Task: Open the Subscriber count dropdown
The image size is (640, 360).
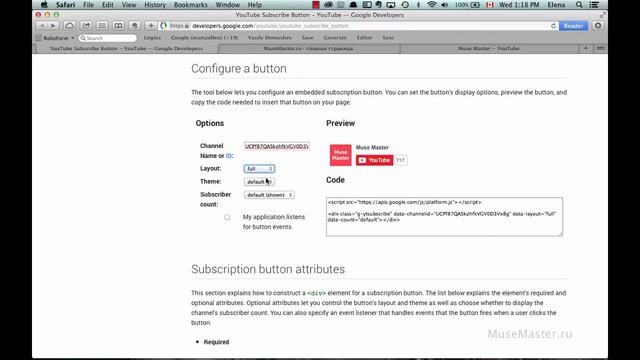Action: [x=269, y=195]
